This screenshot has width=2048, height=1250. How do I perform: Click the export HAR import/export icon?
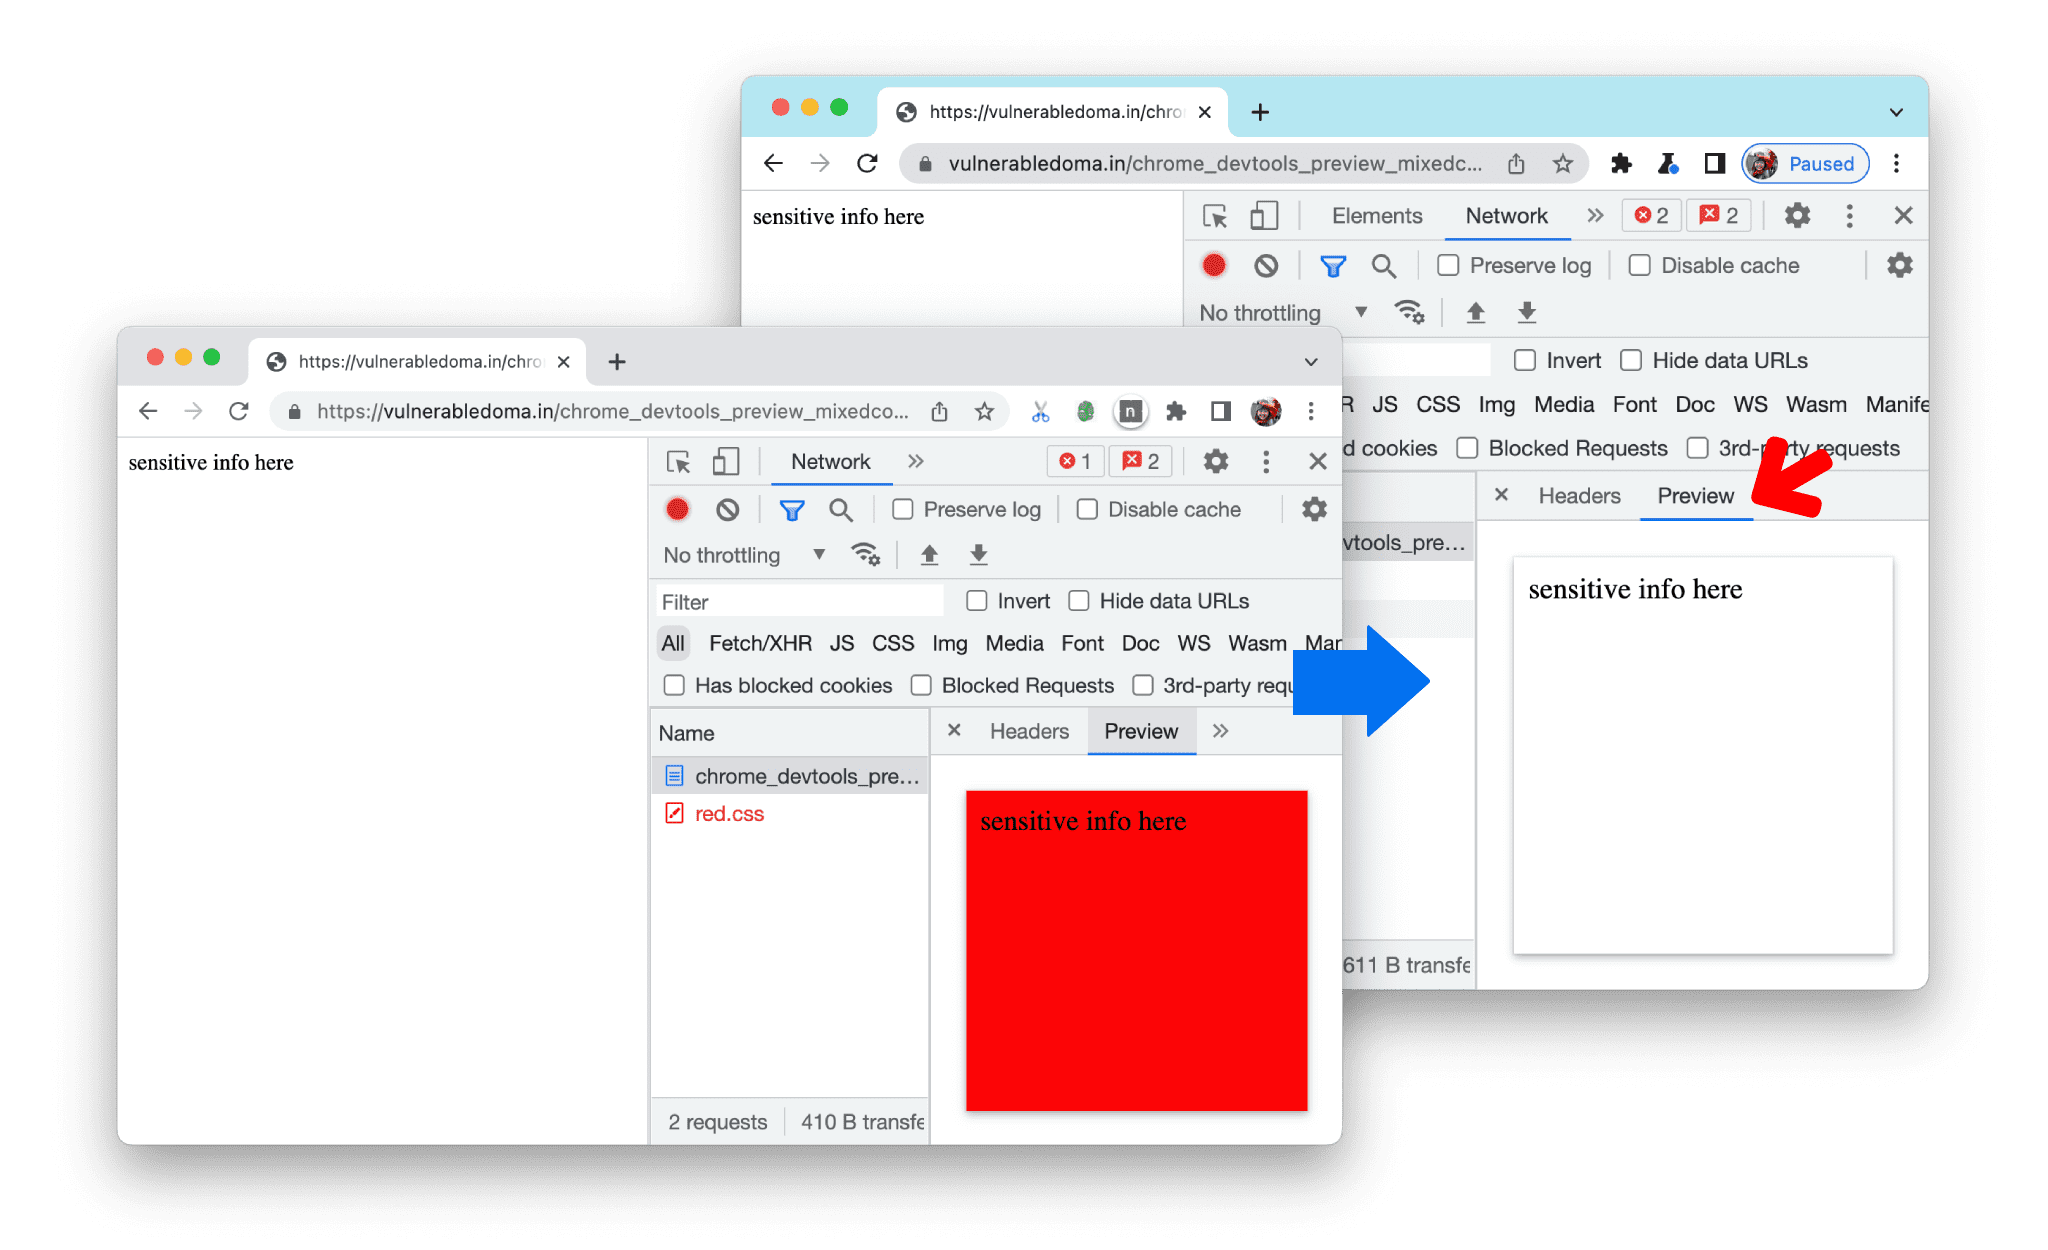pos(977,556)
